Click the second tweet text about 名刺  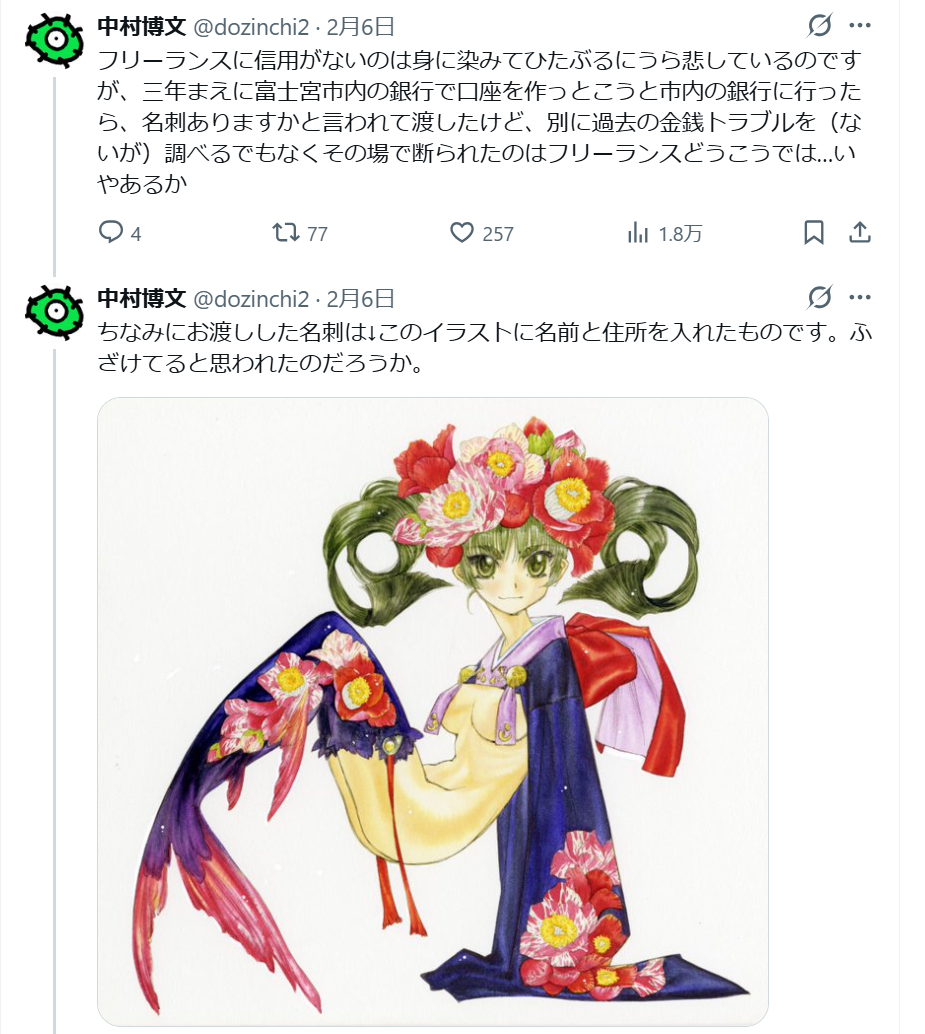pyautogui.click(x=485, y=347)
